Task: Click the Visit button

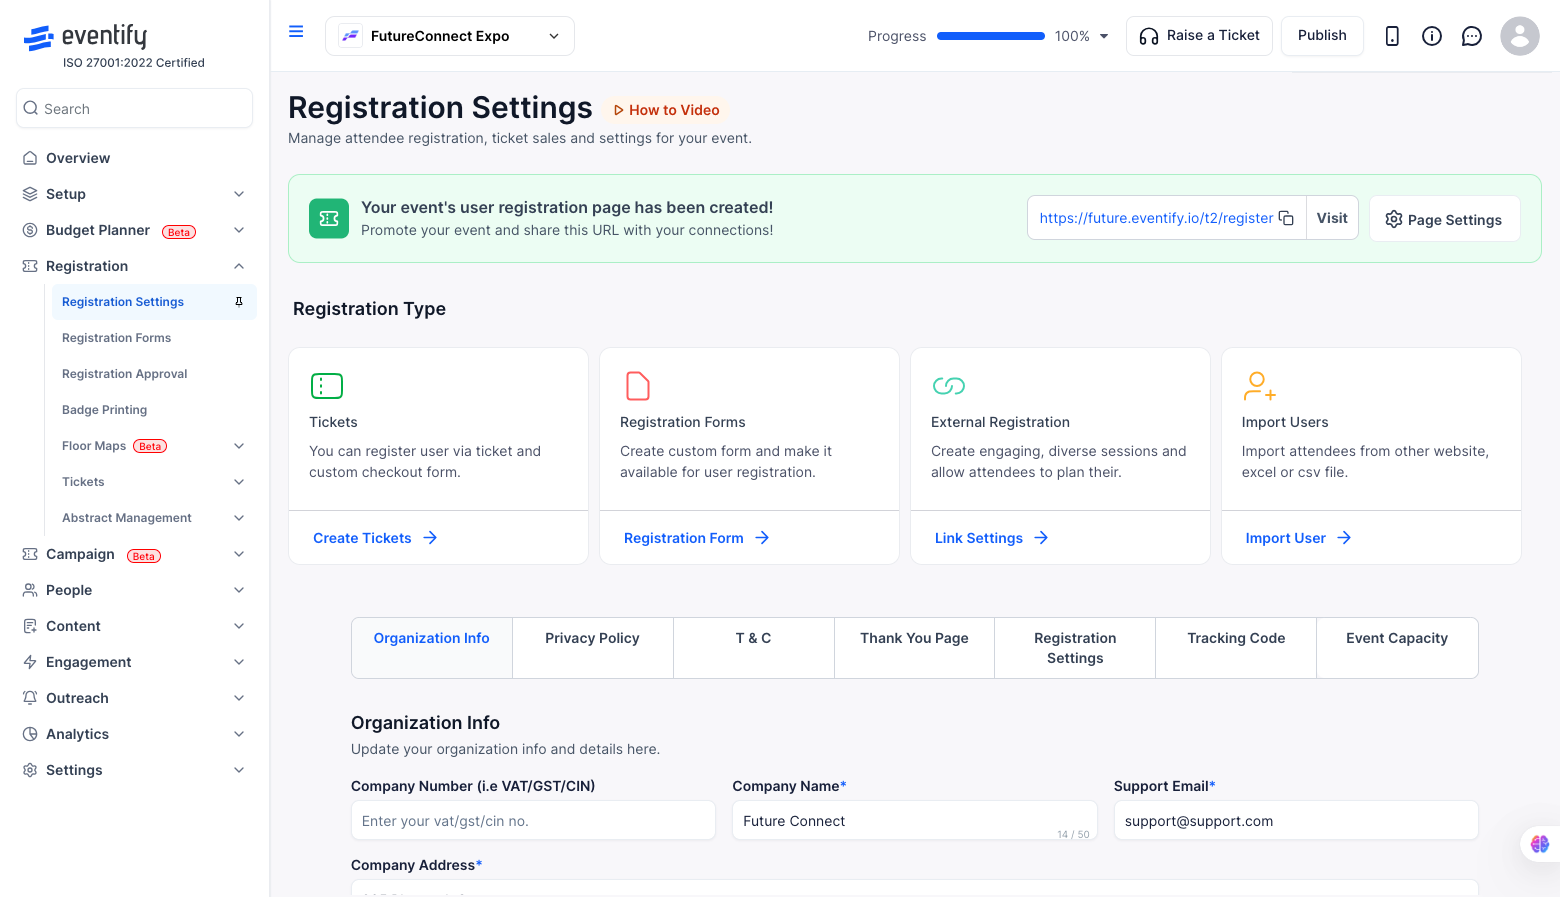Action: (x=1332, y=218)
